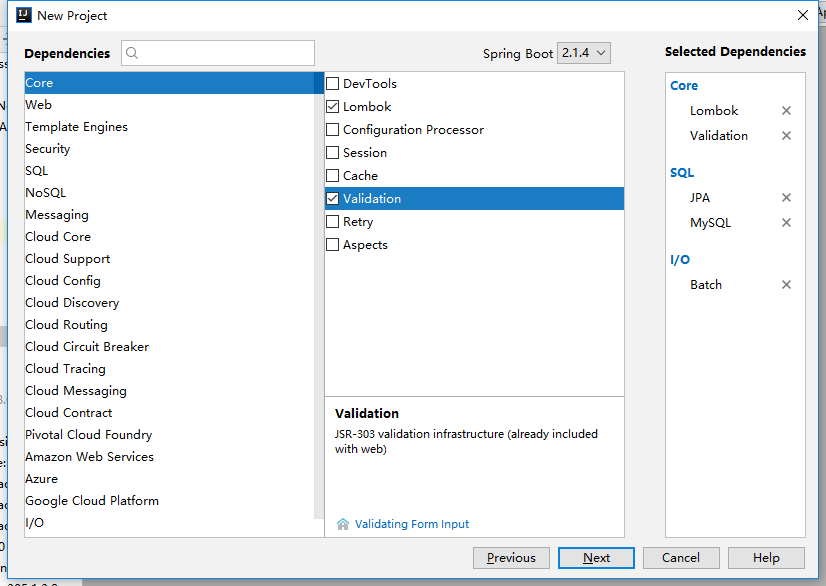Remove Validation from selected dependencies
826x586 pixels.
(x=786, y=135)
